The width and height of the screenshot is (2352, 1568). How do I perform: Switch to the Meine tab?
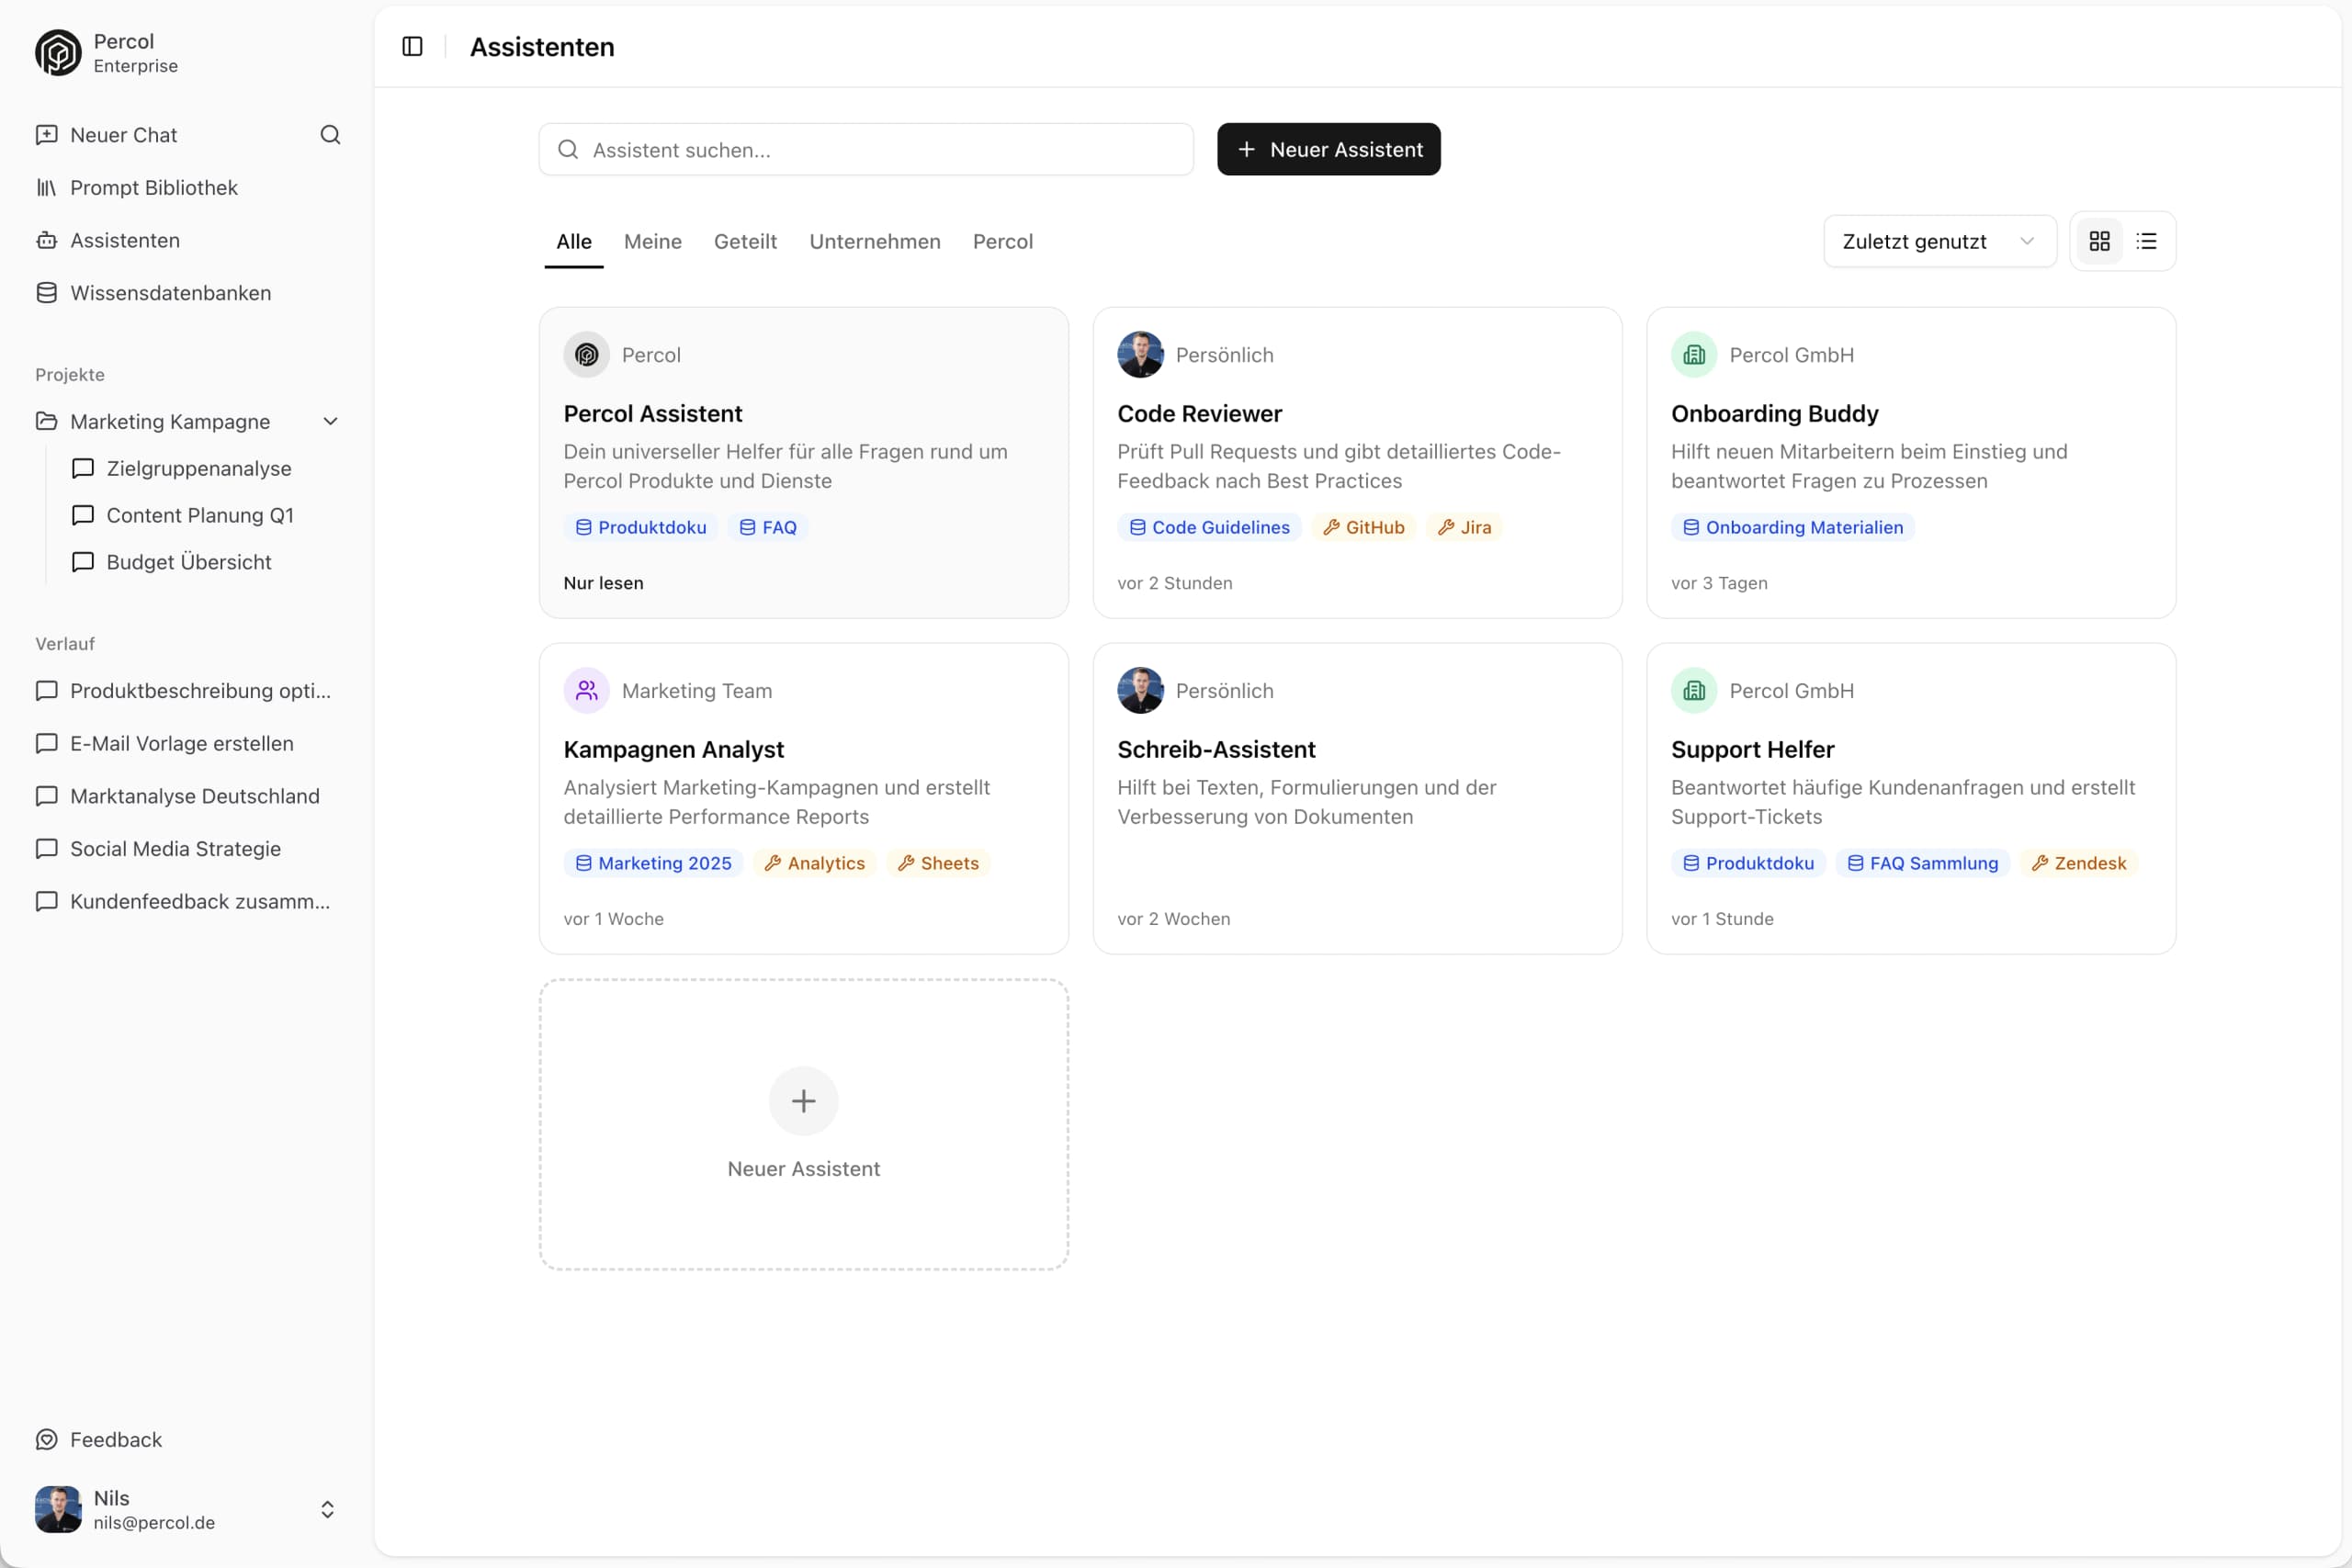pos(652,241)
